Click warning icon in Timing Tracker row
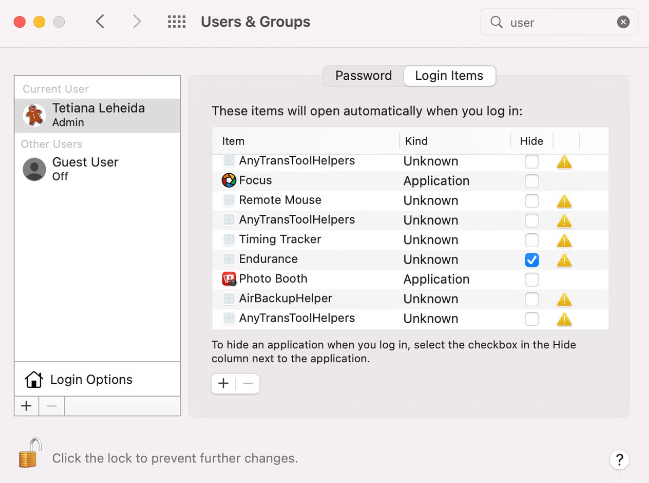 pos(564,241)
